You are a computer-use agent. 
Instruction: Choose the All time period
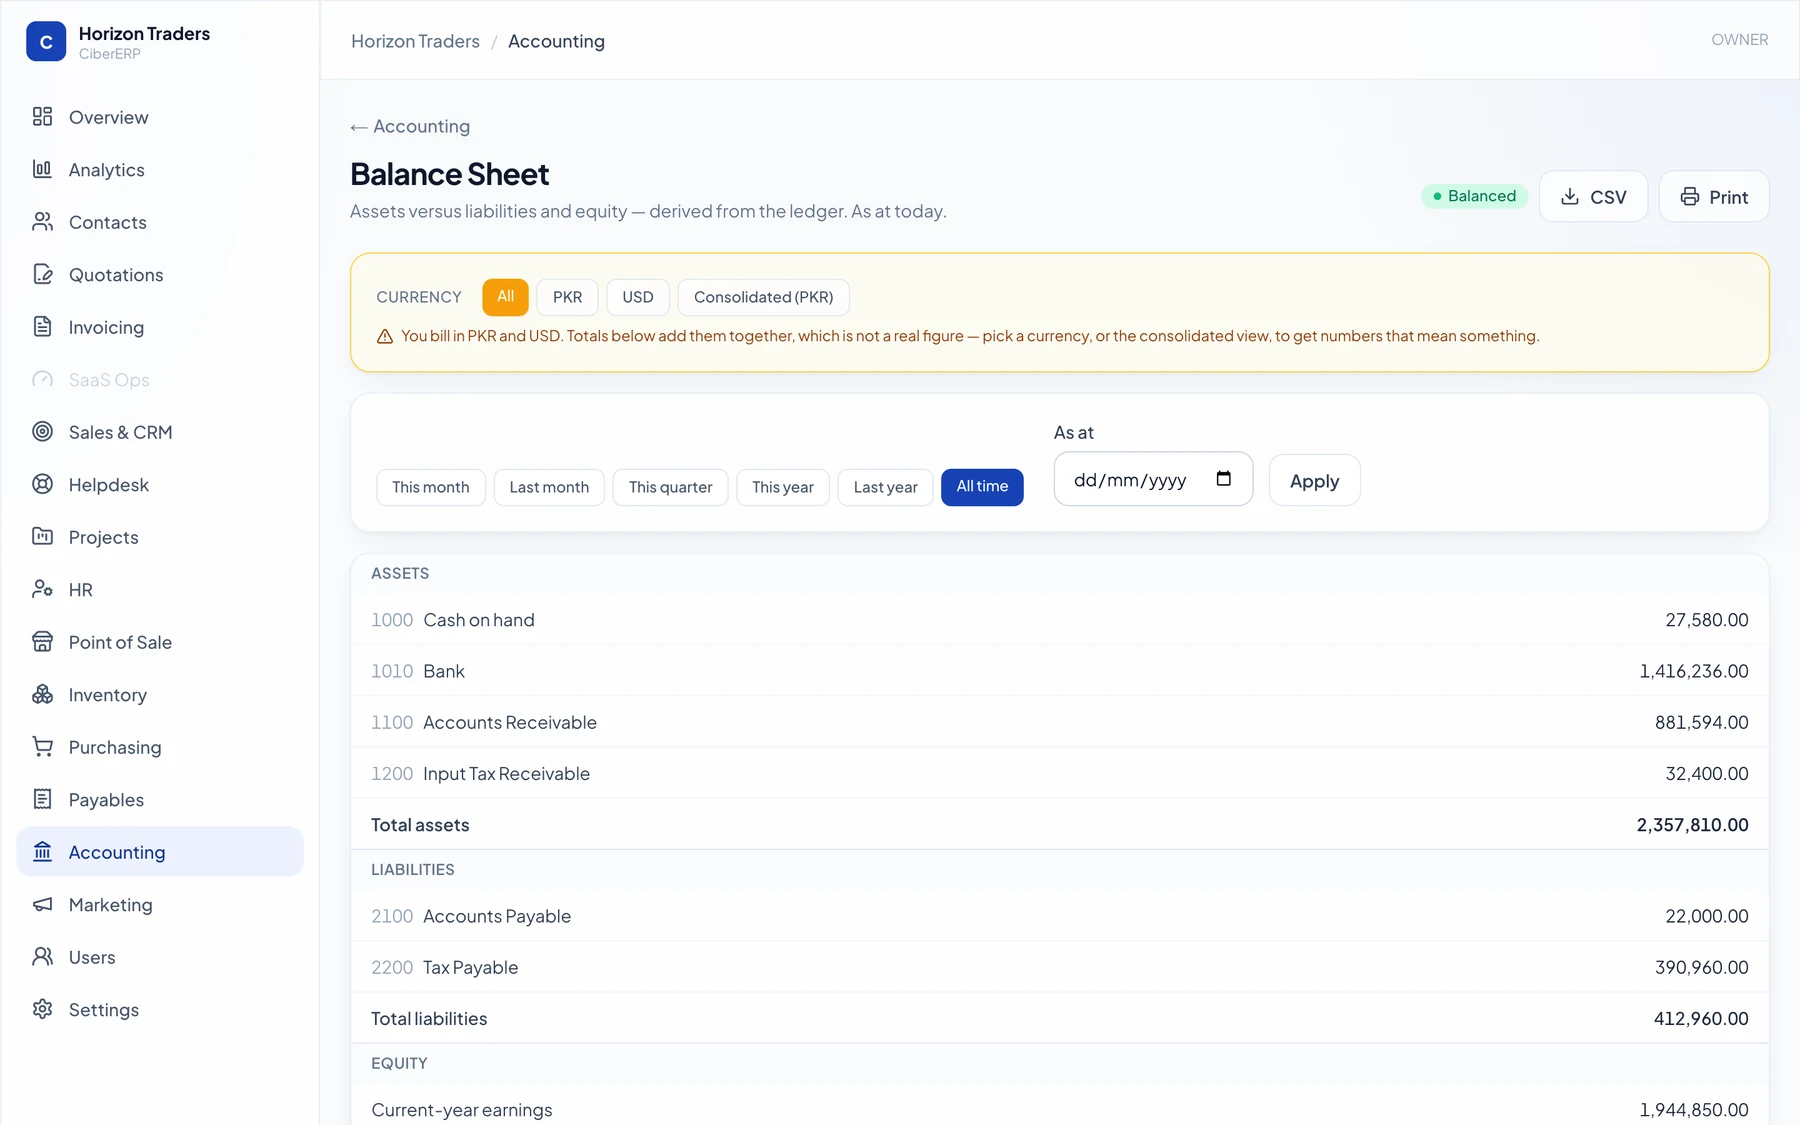982,487
